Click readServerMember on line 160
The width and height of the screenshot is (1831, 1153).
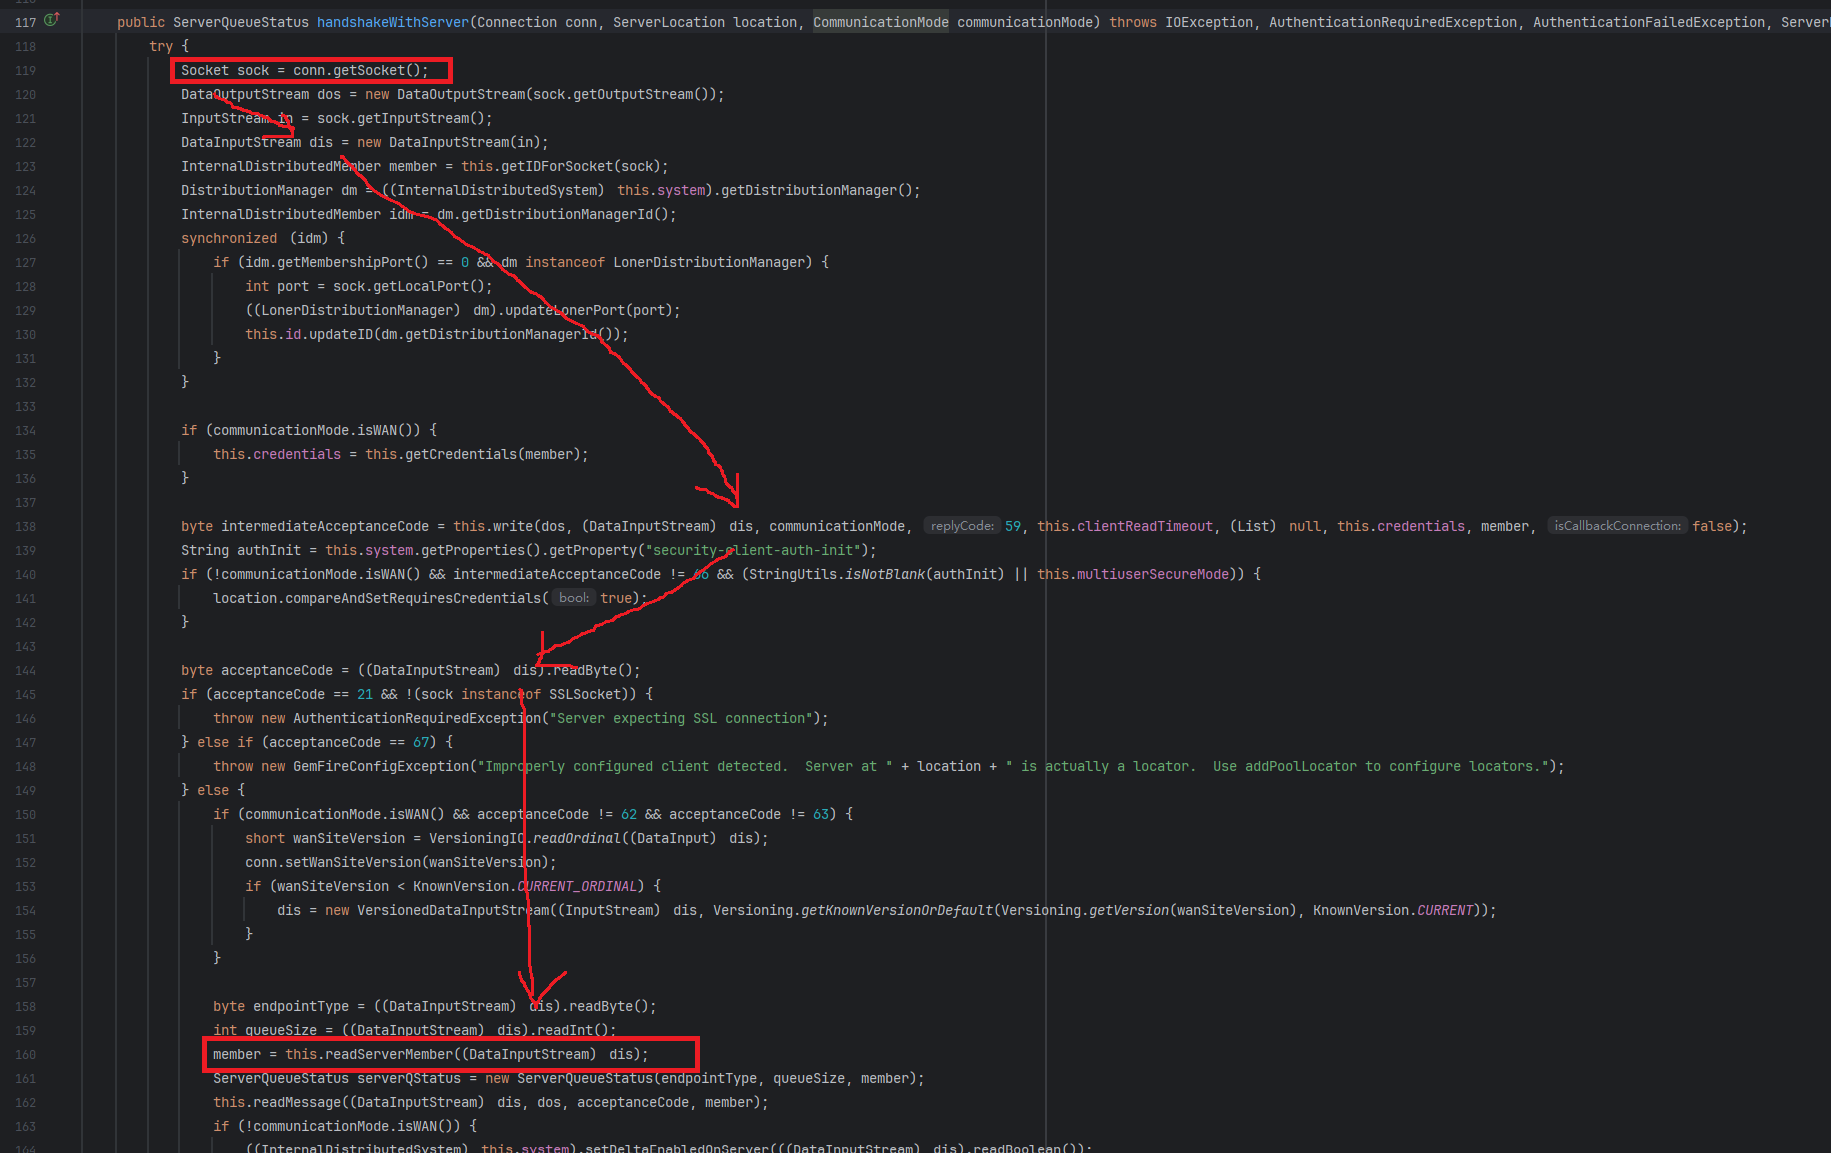tap(389, 1054)
